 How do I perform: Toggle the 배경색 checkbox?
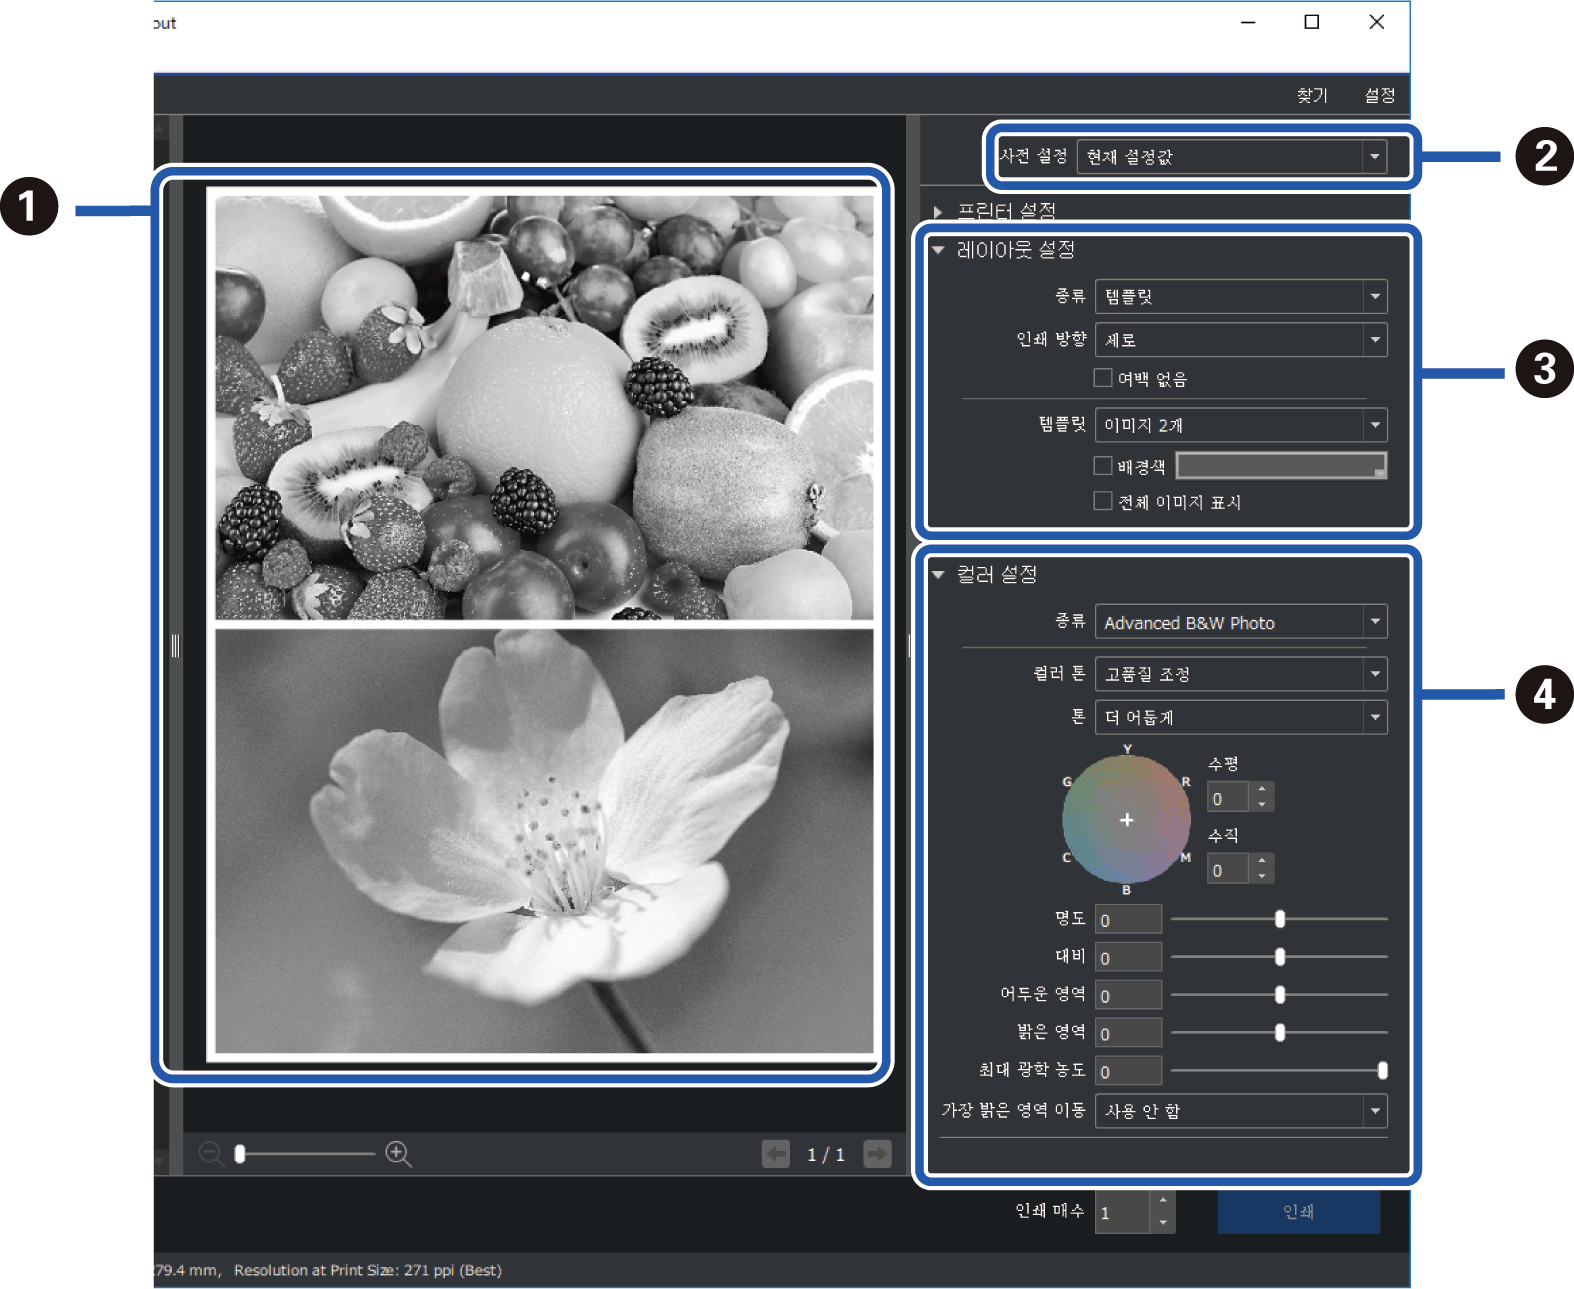pos(1103,466)
